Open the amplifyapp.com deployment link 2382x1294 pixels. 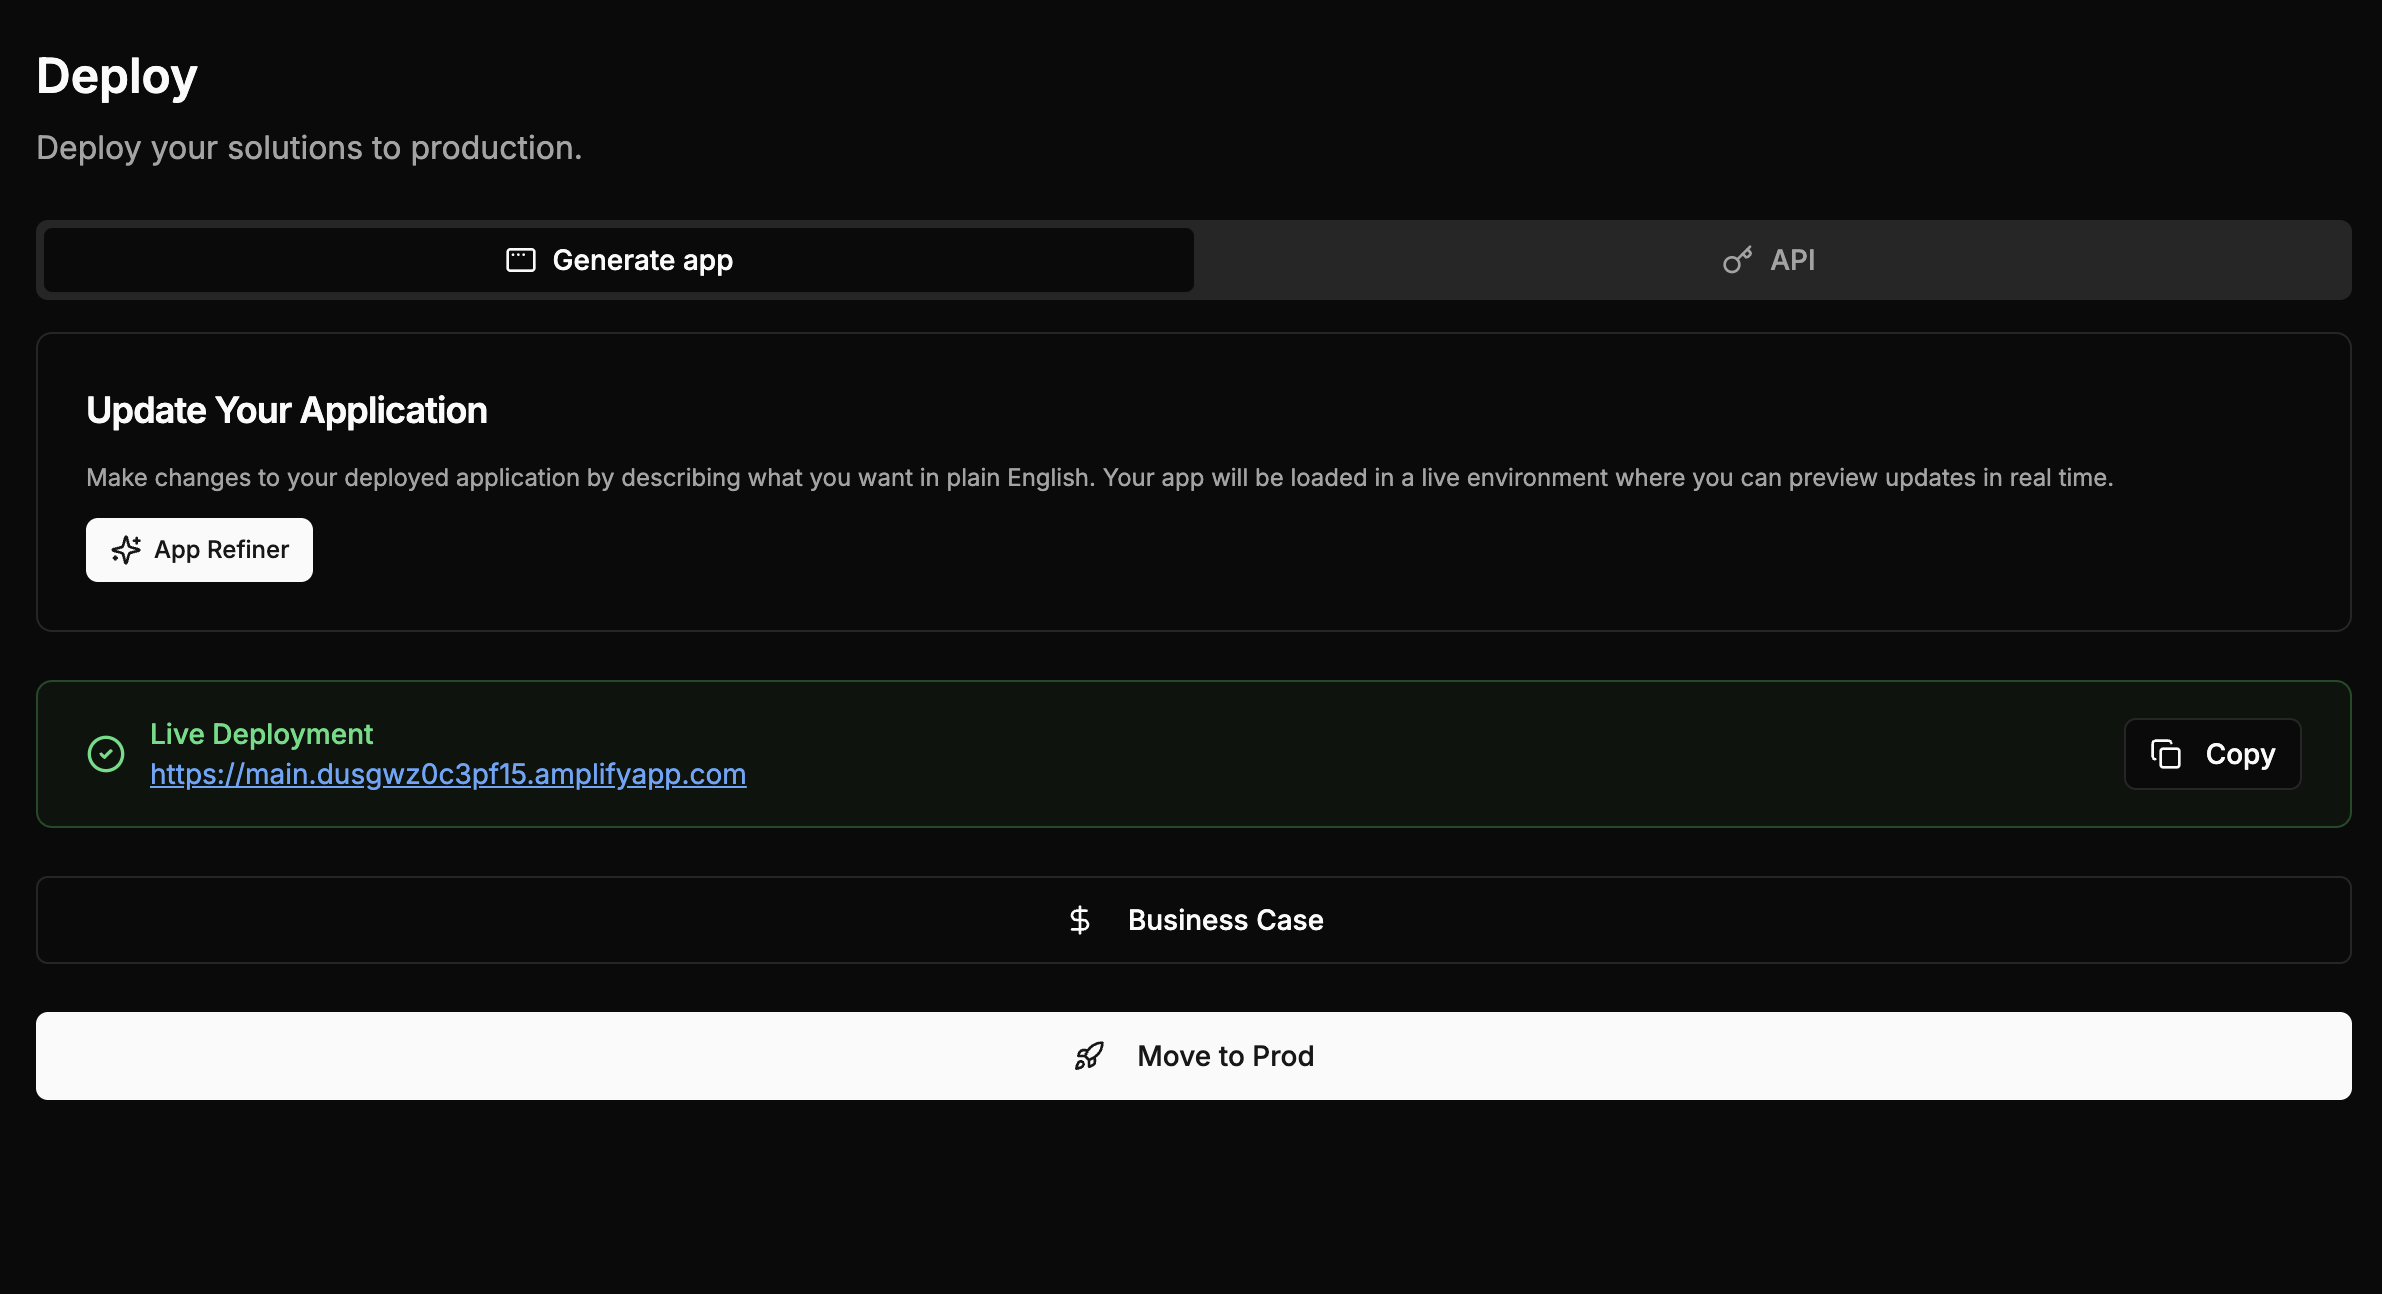click(448, 774)
